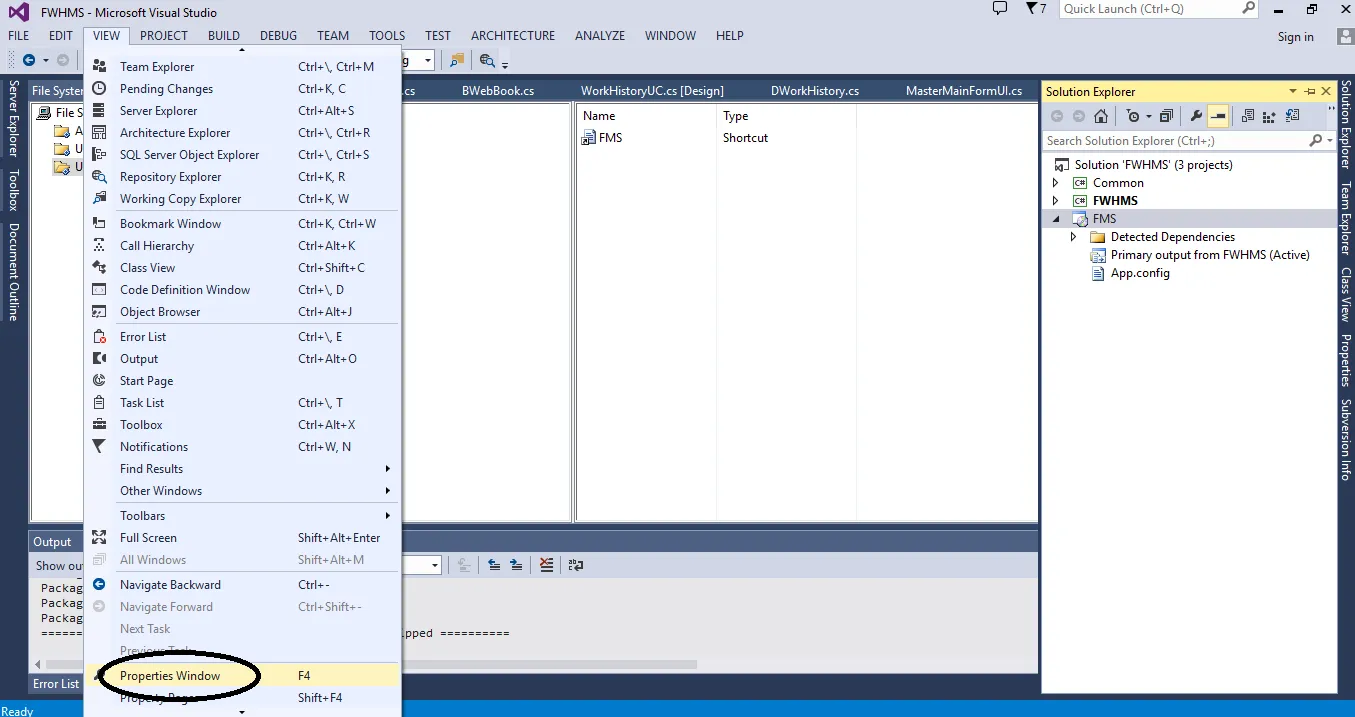This screenshot has height=717, width=1355.
Task: Switch to BWebBook.cs tab
Action: [498, 91]
